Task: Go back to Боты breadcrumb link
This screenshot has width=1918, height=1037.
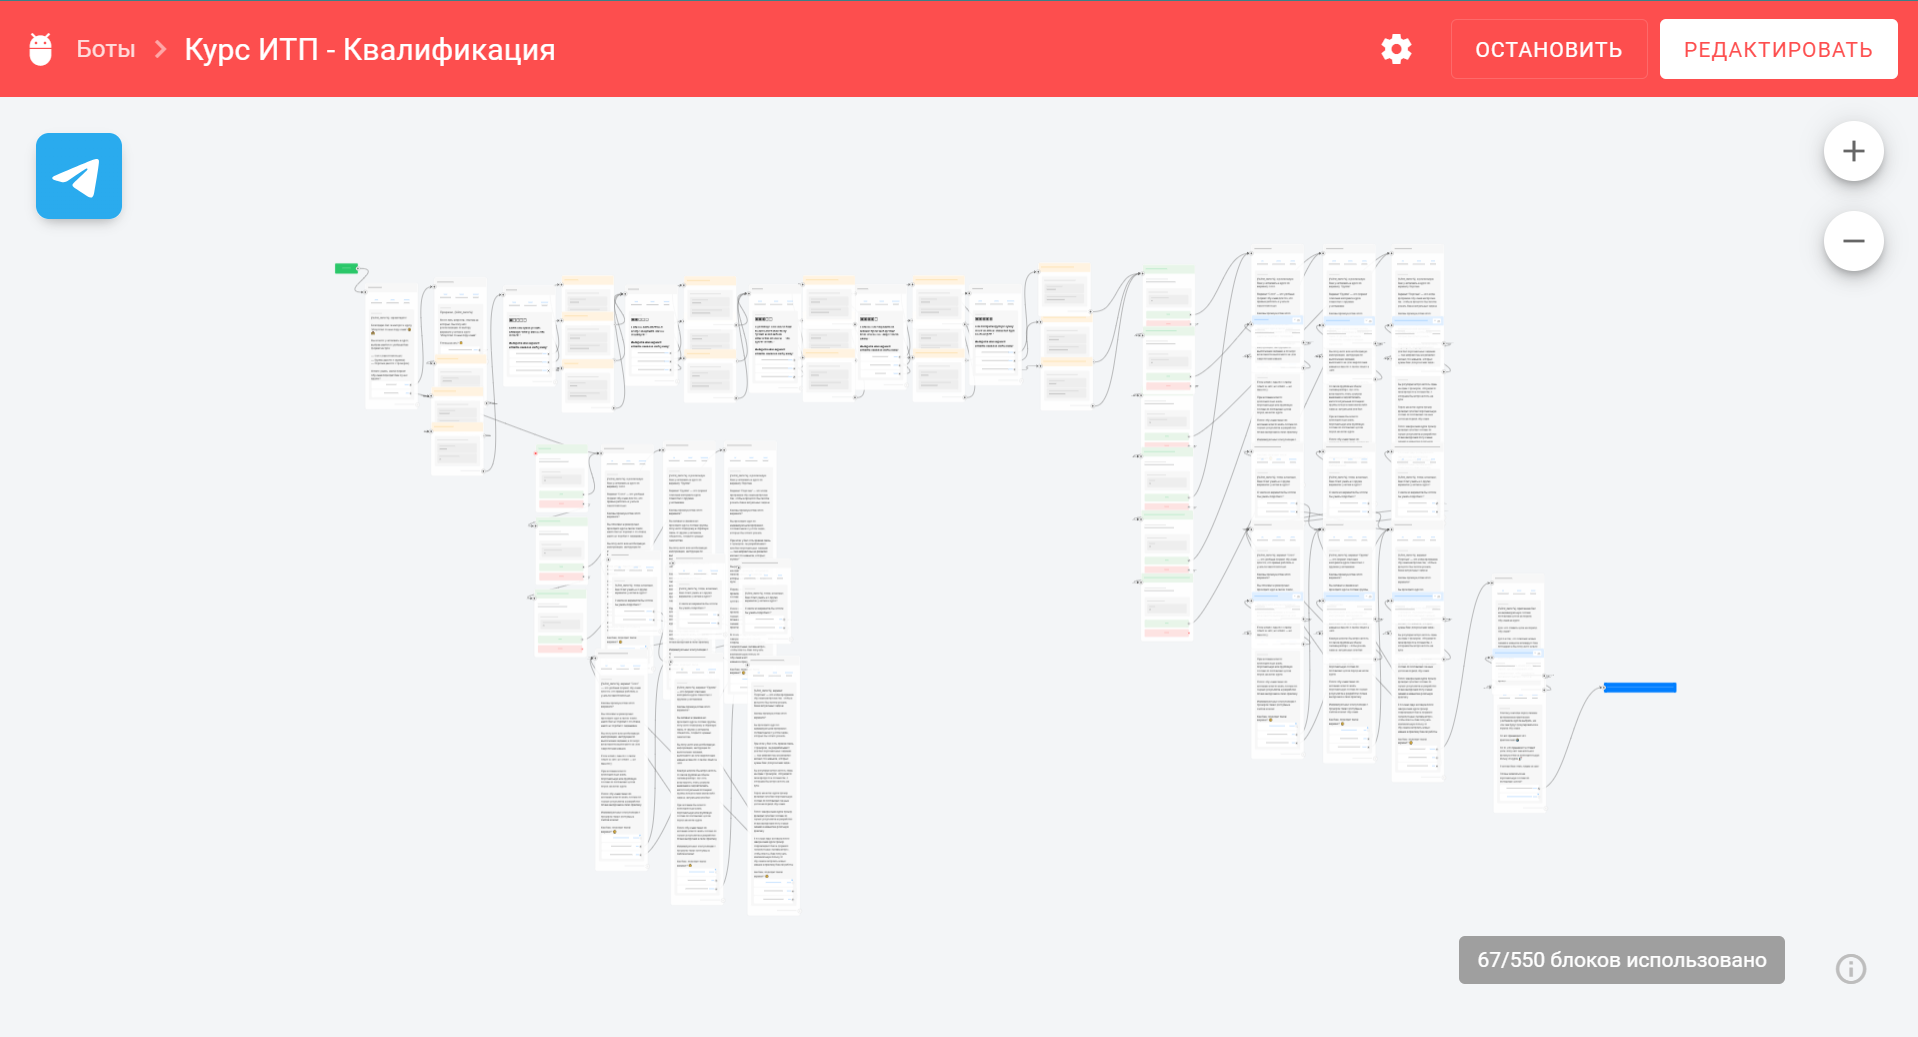Action: tap(105, 49)
